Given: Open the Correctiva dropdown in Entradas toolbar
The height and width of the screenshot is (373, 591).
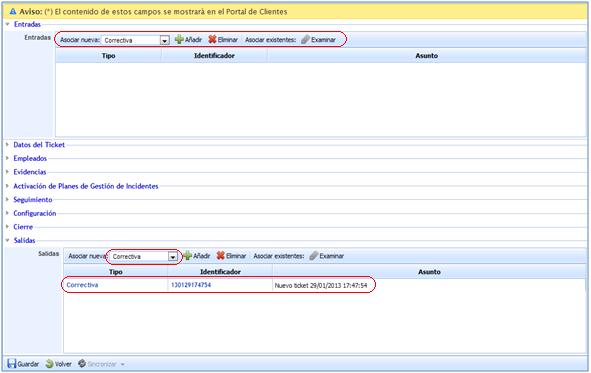Looking at the screenshot, I should [165, 40].
